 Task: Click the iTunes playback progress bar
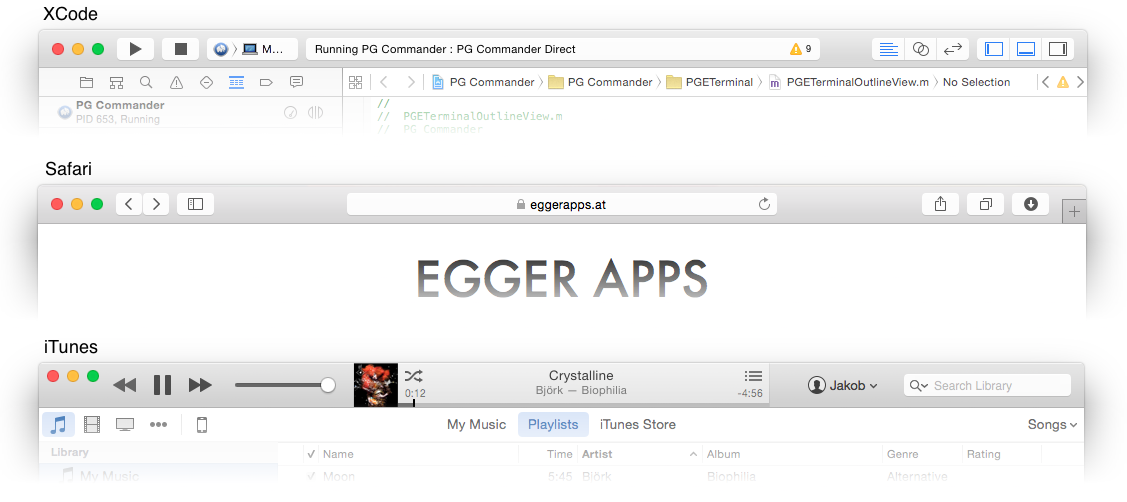click(584, 403)
